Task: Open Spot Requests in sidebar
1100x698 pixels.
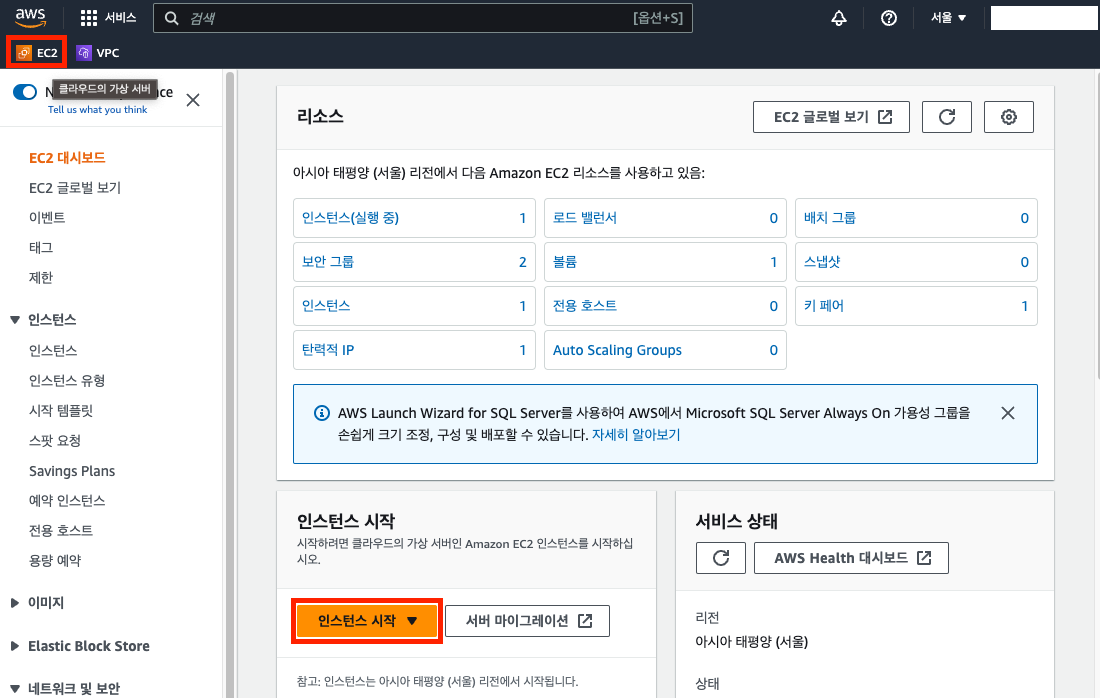Action: click(x=55, y=441)
